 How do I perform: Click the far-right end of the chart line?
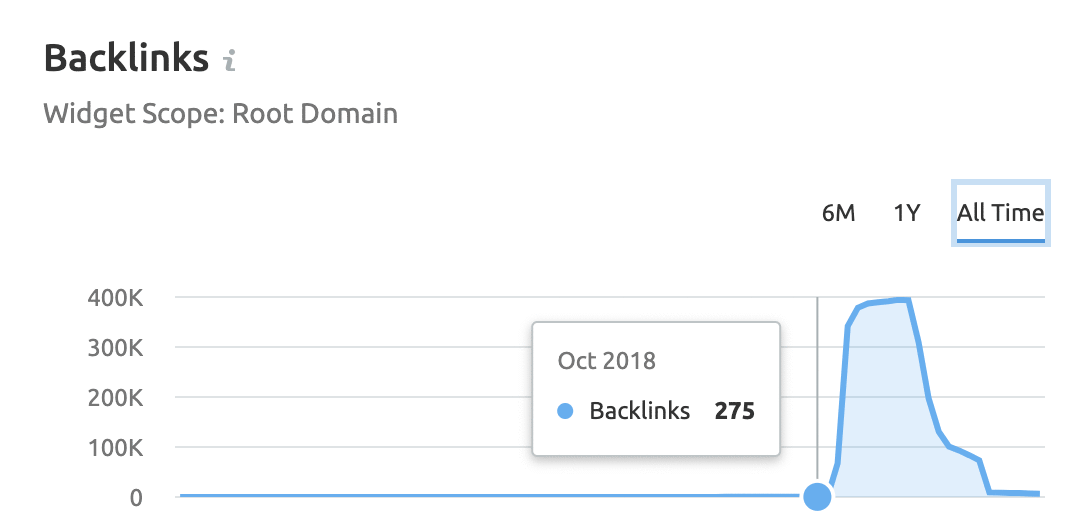click(x=1038, y=493)
